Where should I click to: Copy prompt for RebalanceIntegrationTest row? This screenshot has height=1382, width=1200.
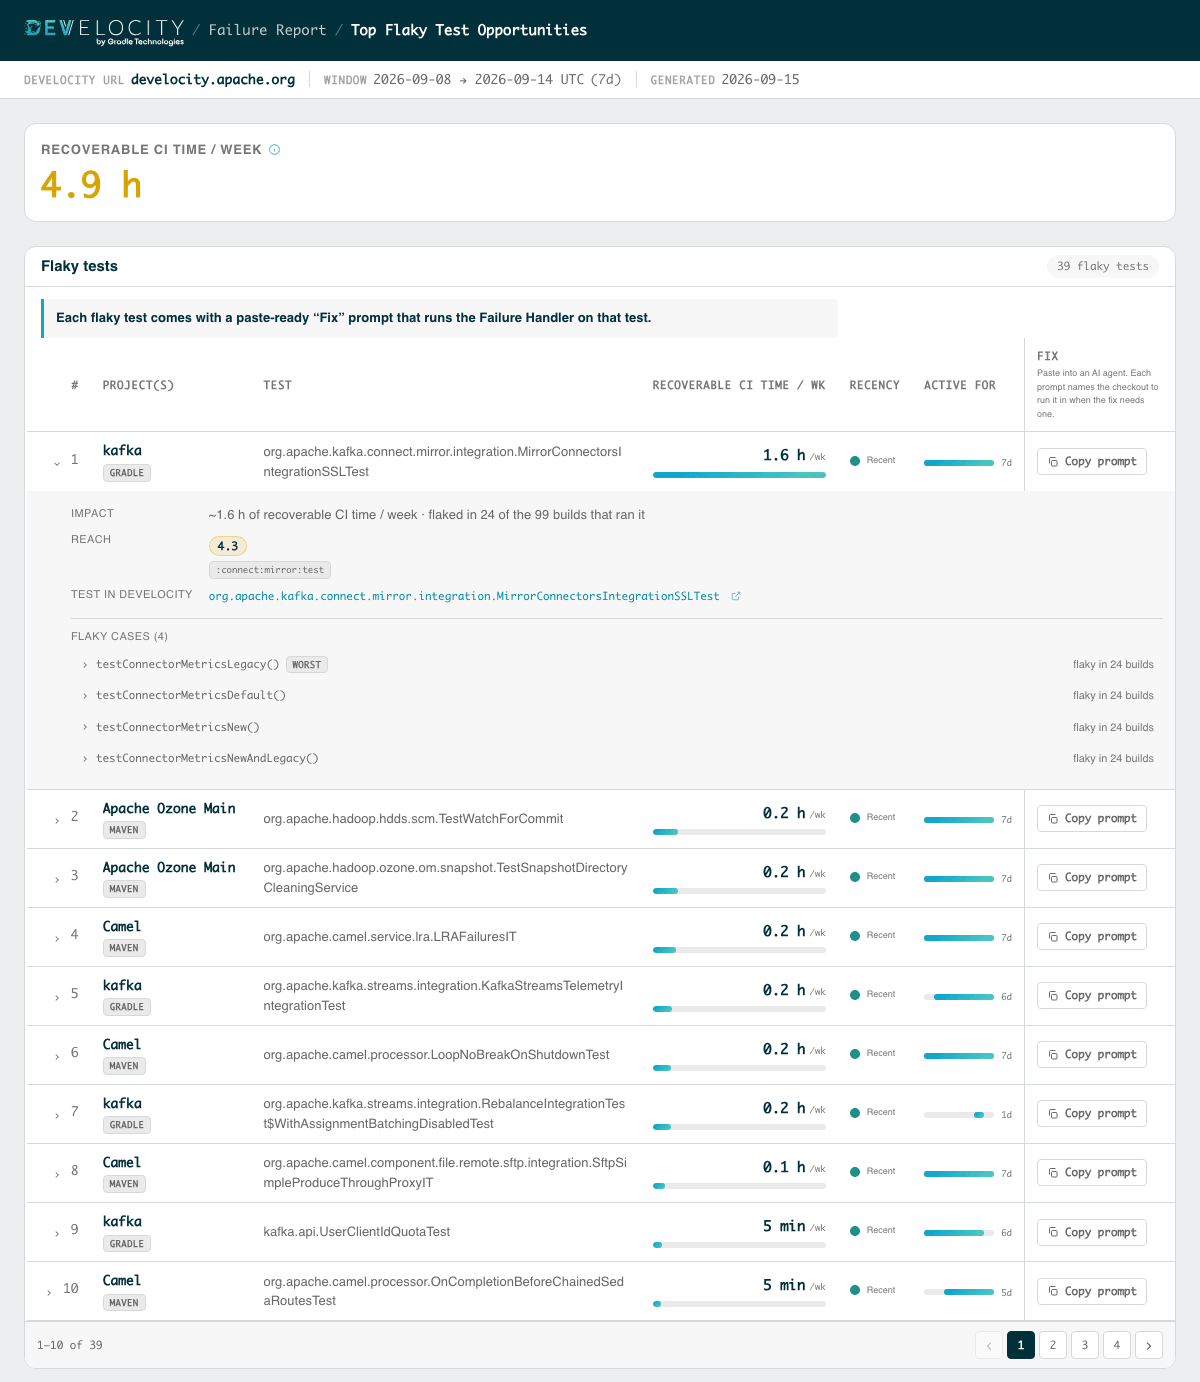tap(1092, 1113)
